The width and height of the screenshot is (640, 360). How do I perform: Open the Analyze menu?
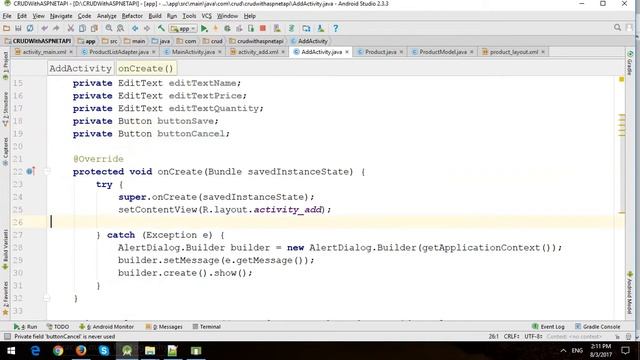[107, 16]
